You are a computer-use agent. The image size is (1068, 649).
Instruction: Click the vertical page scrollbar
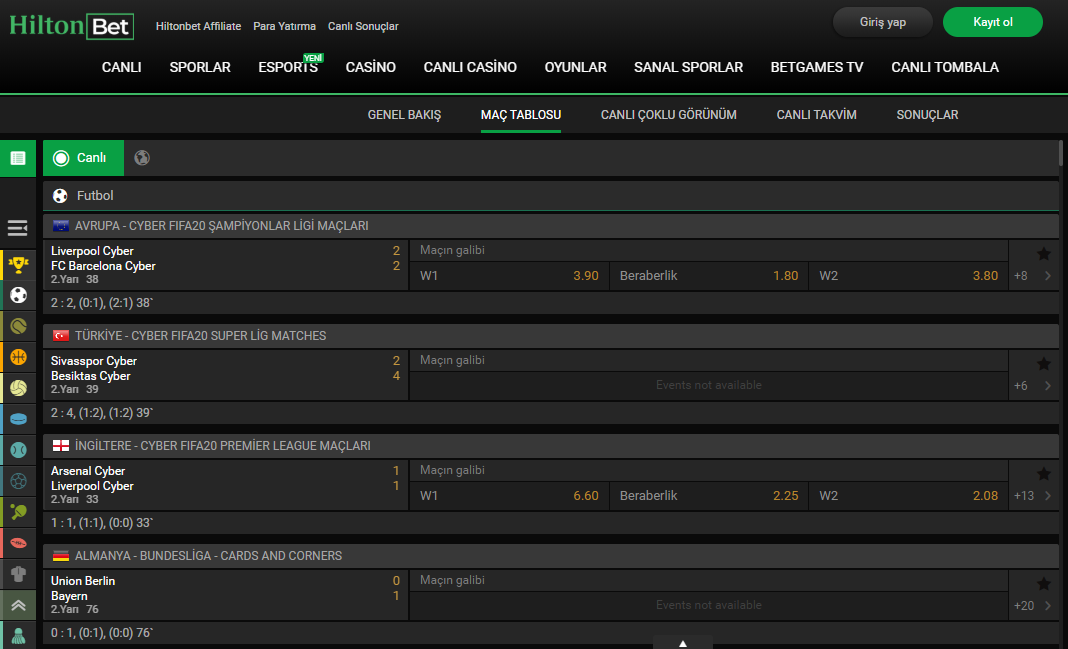(1061, 153)
